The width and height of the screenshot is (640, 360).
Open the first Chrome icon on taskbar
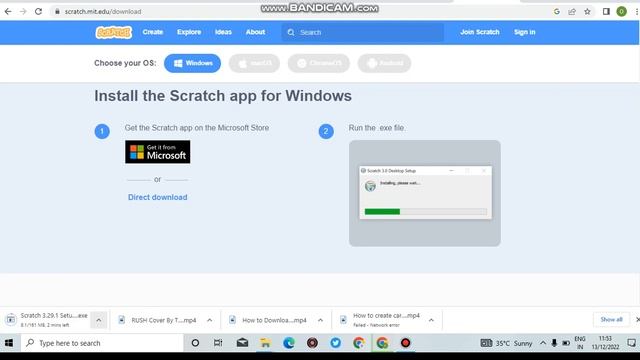tap(359, 343)
